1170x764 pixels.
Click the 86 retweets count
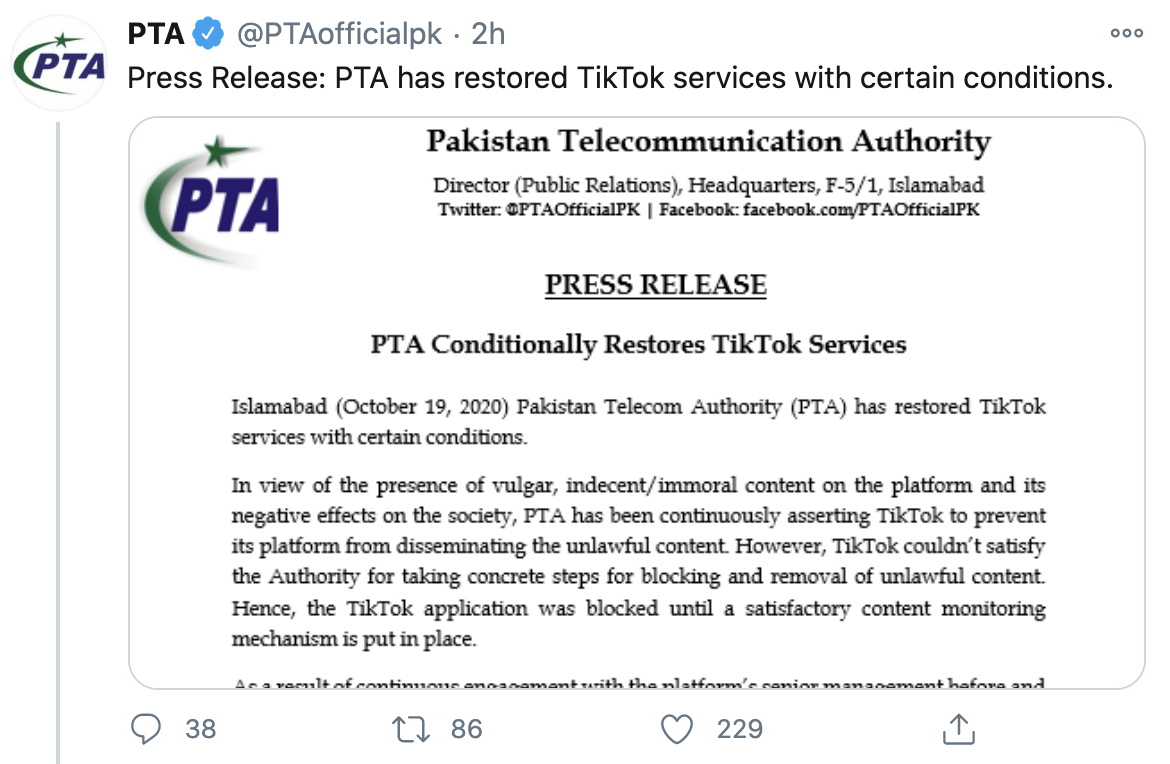tap(466, 729)
